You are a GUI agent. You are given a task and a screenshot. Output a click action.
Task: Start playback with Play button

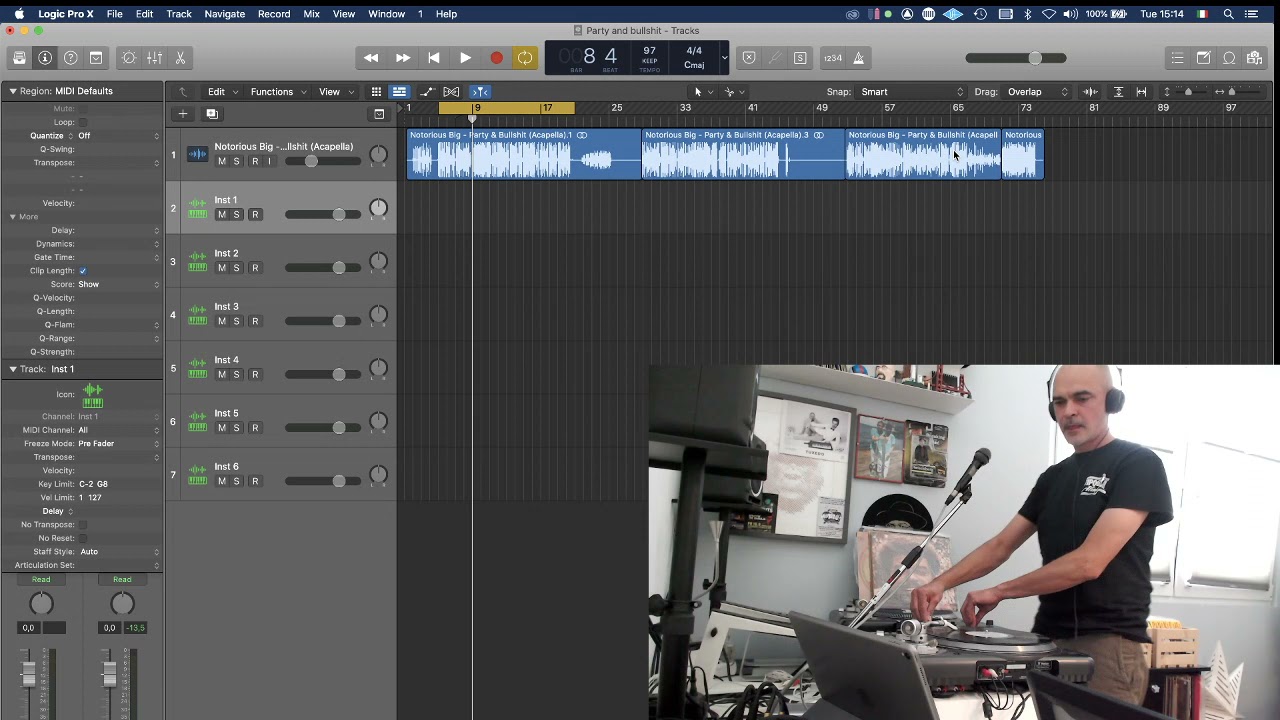click(x=465, y=58)
